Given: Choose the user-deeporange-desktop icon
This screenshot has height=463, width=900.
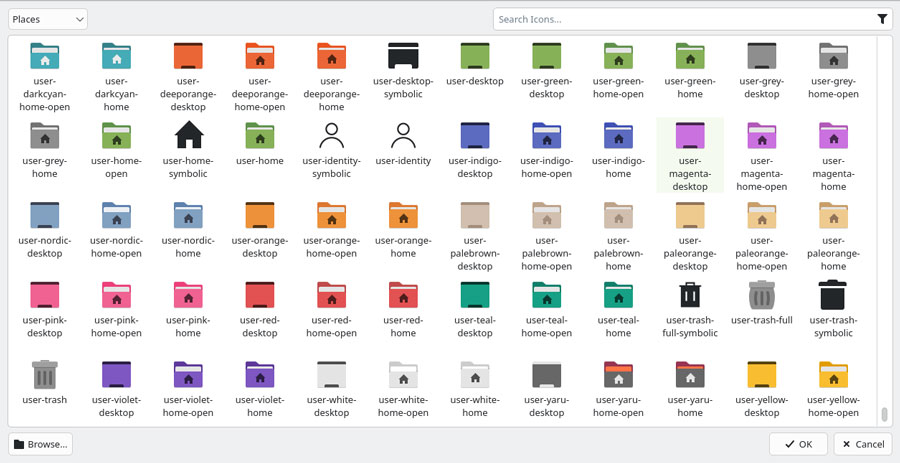Looking at the screenshot, I should pos(188,56).
